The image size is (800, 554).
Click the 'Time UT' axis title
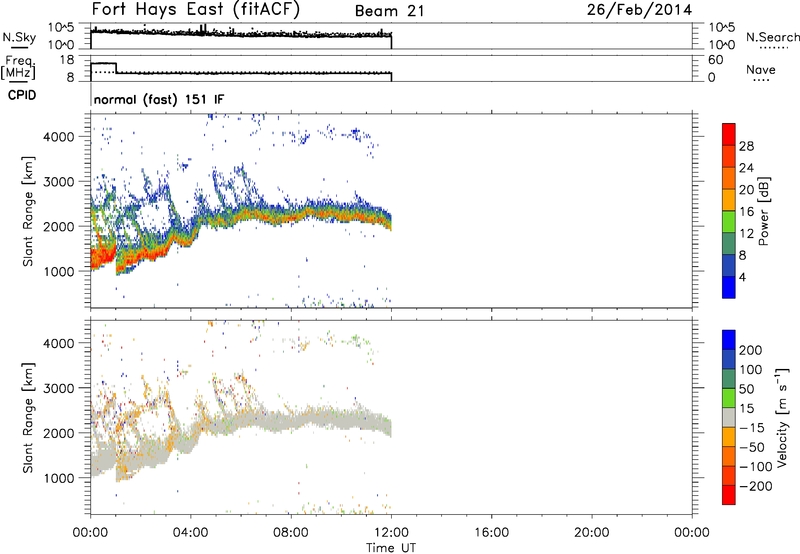pos(391,548)
